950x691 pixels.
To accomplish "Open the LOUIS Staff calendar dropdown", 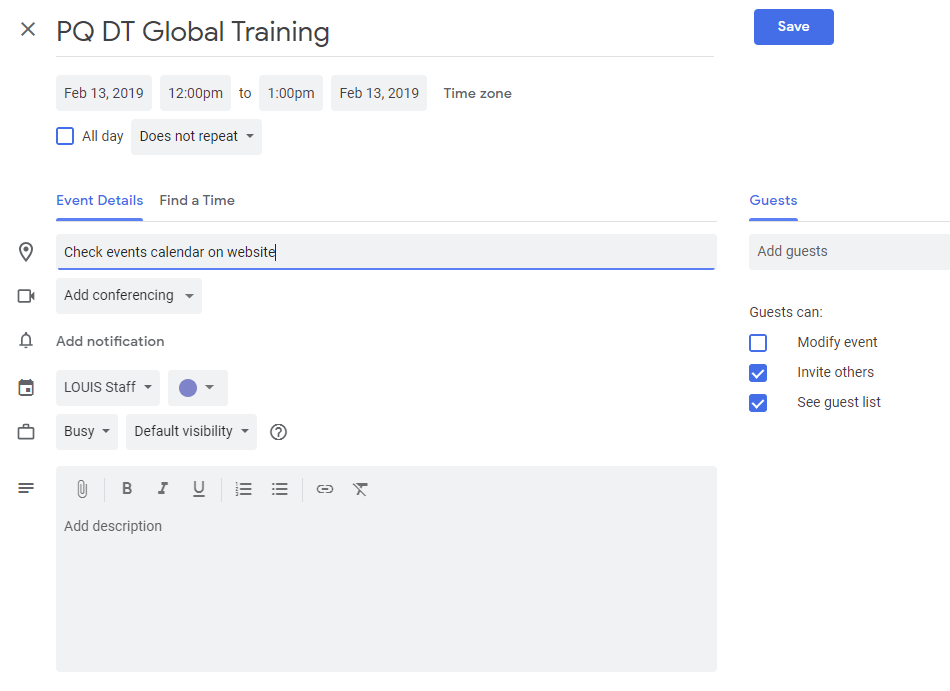I will (108, 388).
